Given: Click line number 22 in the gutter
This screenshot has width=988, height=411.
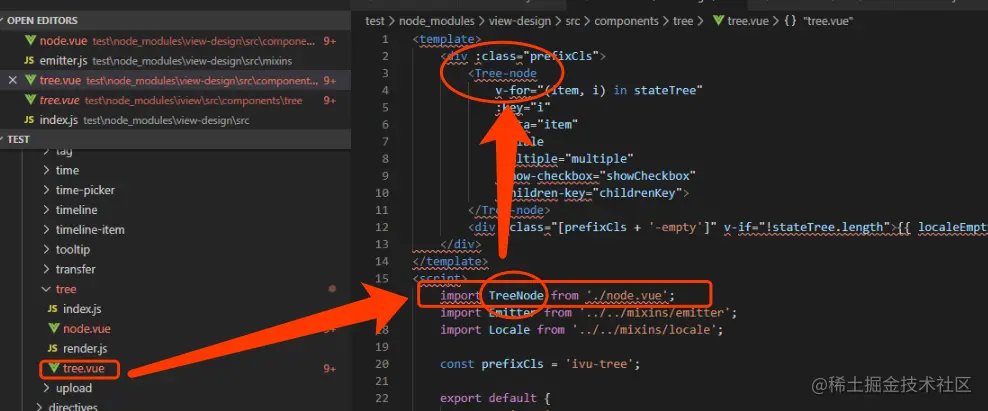Looking at the screenshot, I should click(382, 398).
